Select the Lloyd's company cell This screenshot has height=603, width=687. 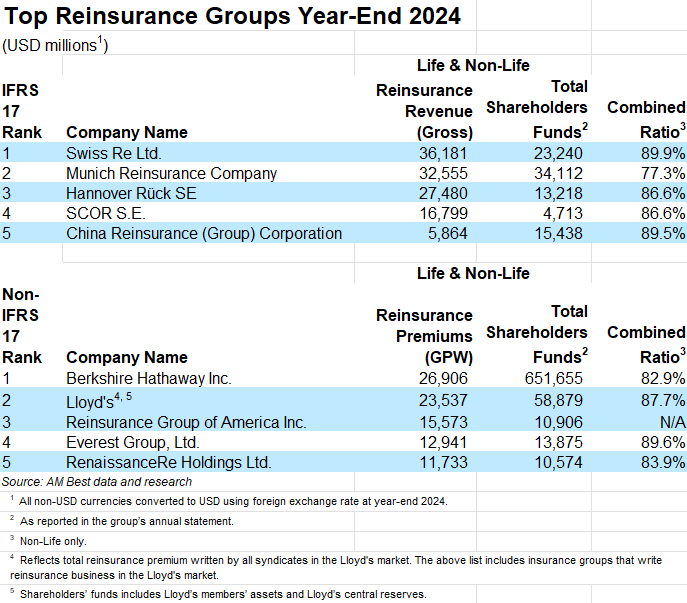click(99, 401)
